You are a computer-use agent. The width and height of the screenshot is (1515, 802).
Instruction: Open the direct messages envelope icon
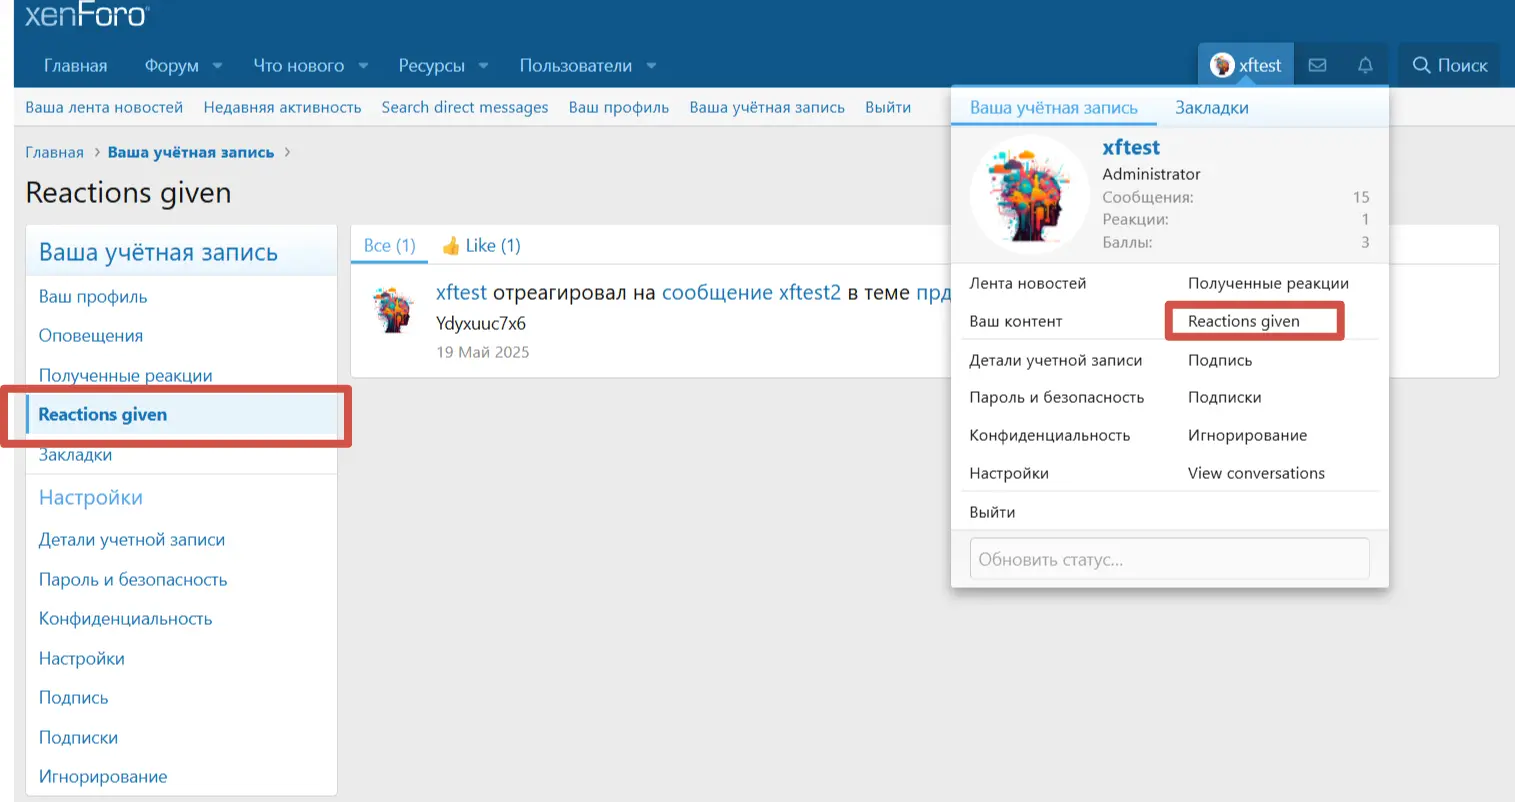(1317, 65)
